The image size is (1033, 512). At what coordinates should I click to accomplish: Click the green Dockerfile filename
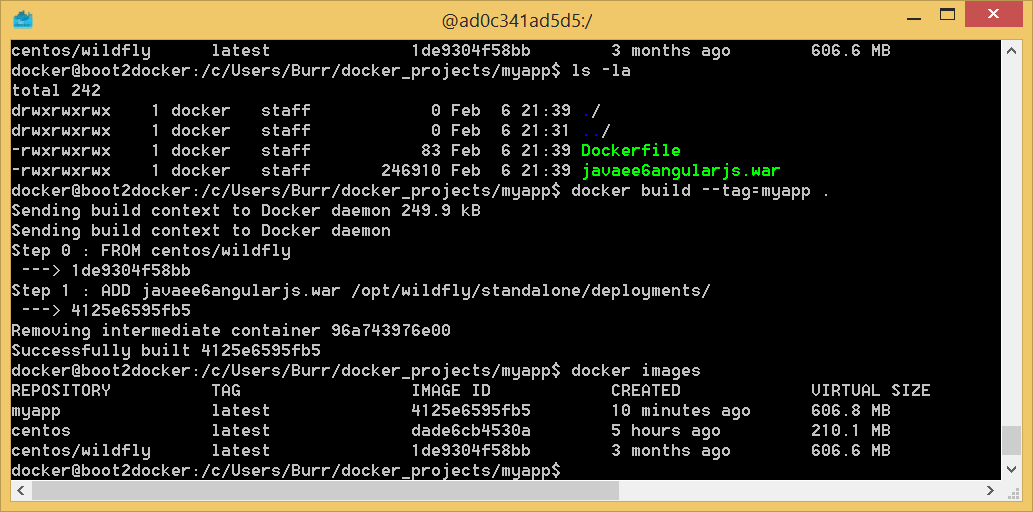630,150
